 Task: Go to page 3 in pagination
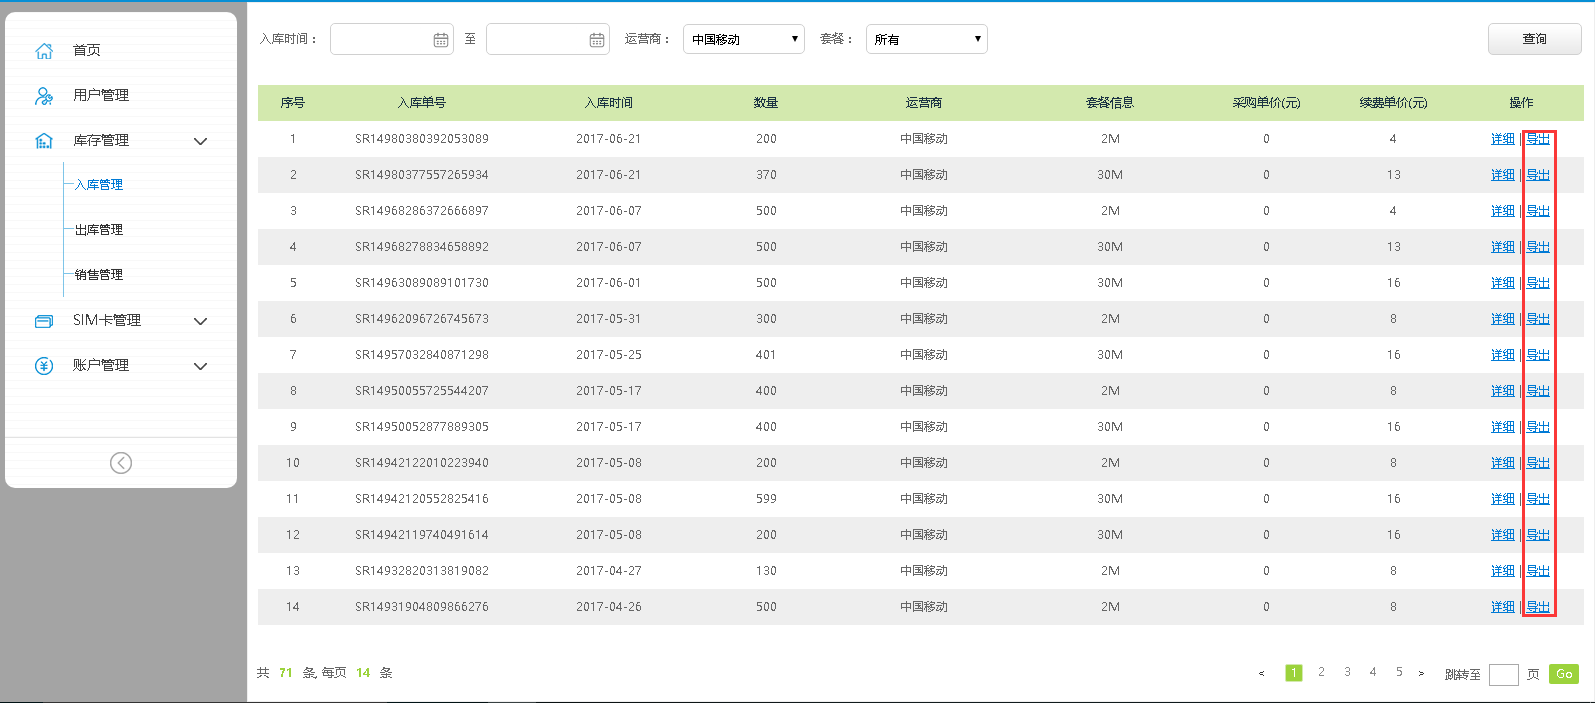tap(1347, 672)
